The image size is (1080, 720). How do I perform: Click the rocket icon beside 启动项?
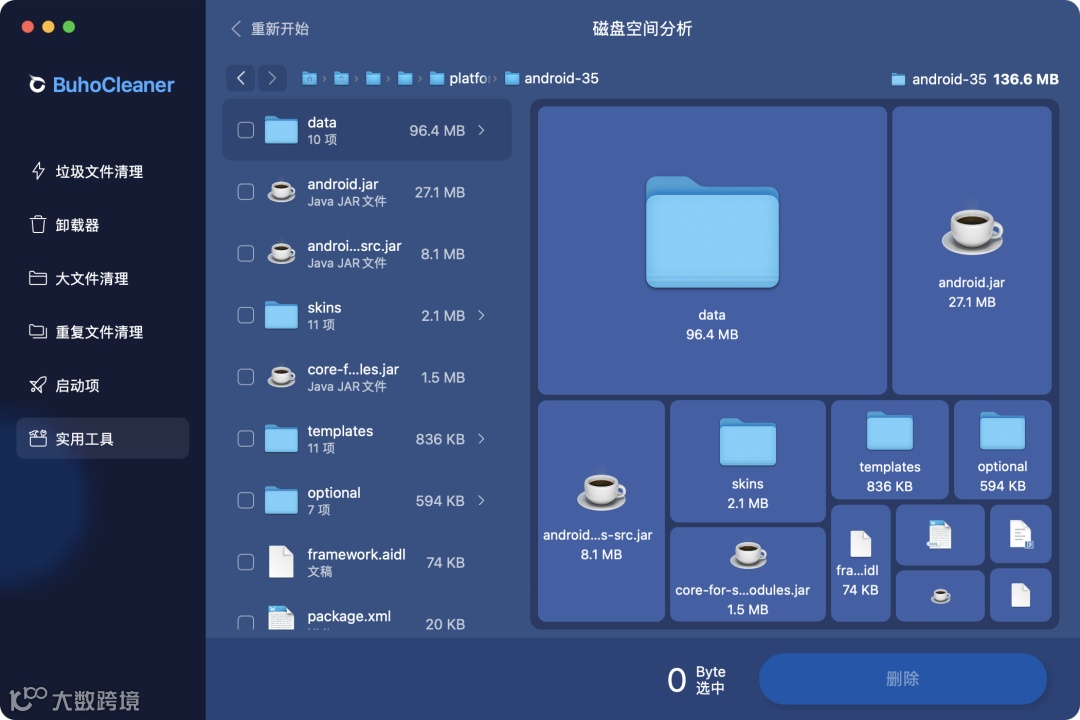(38, 384)
